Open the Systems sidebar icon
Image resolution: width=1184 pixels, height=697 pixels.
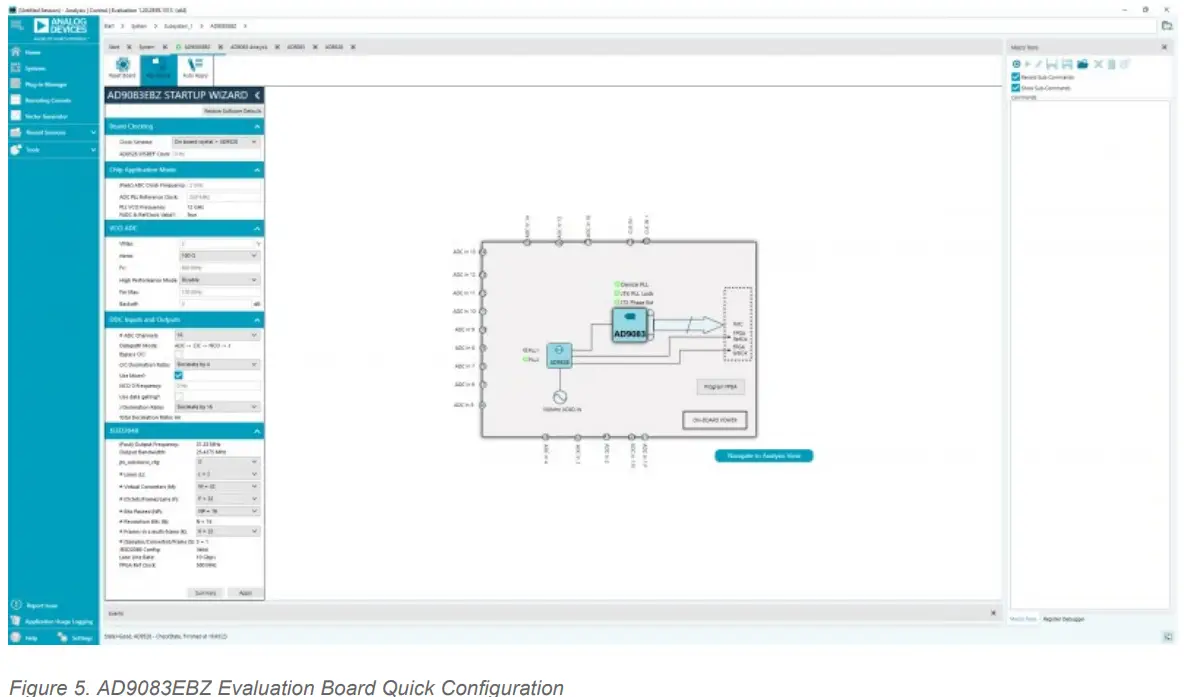tap(15, 68)
